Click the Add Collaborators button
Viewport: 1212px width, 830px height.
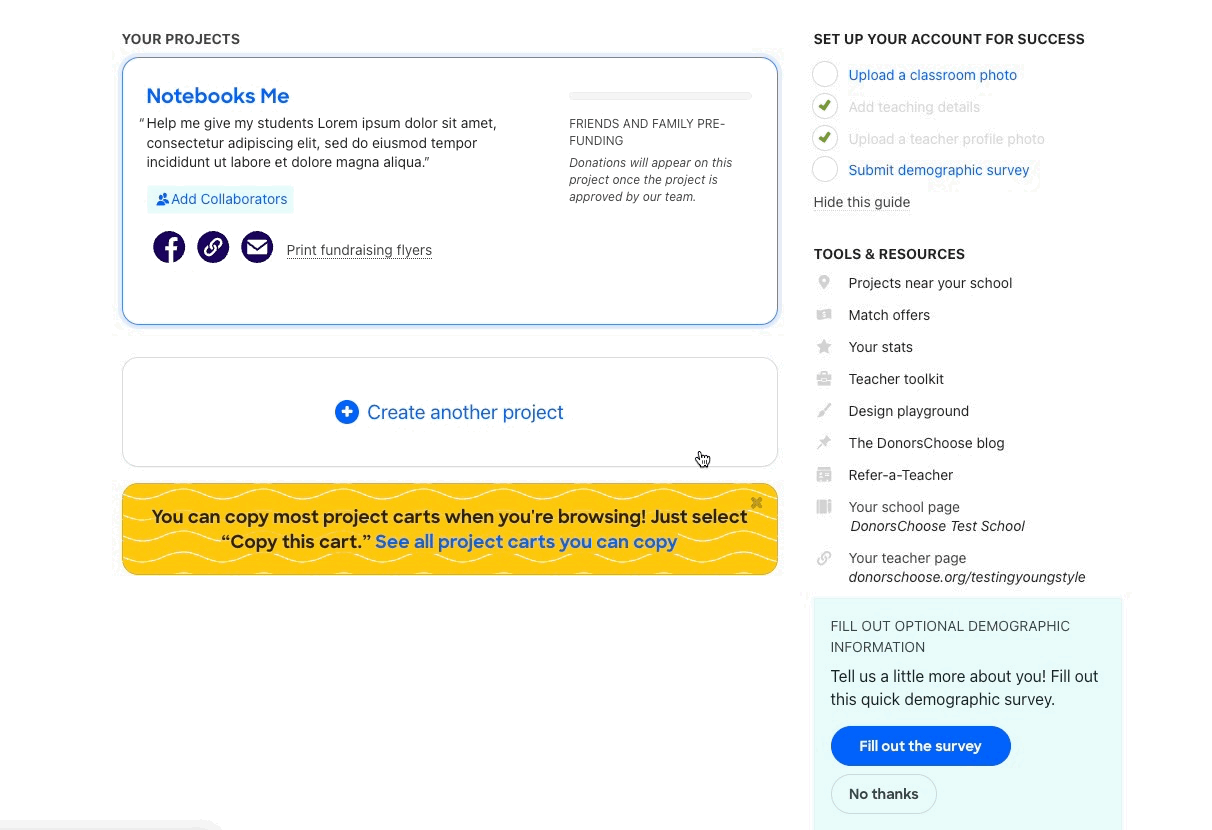pyautogui.click(x=221, y=199)
